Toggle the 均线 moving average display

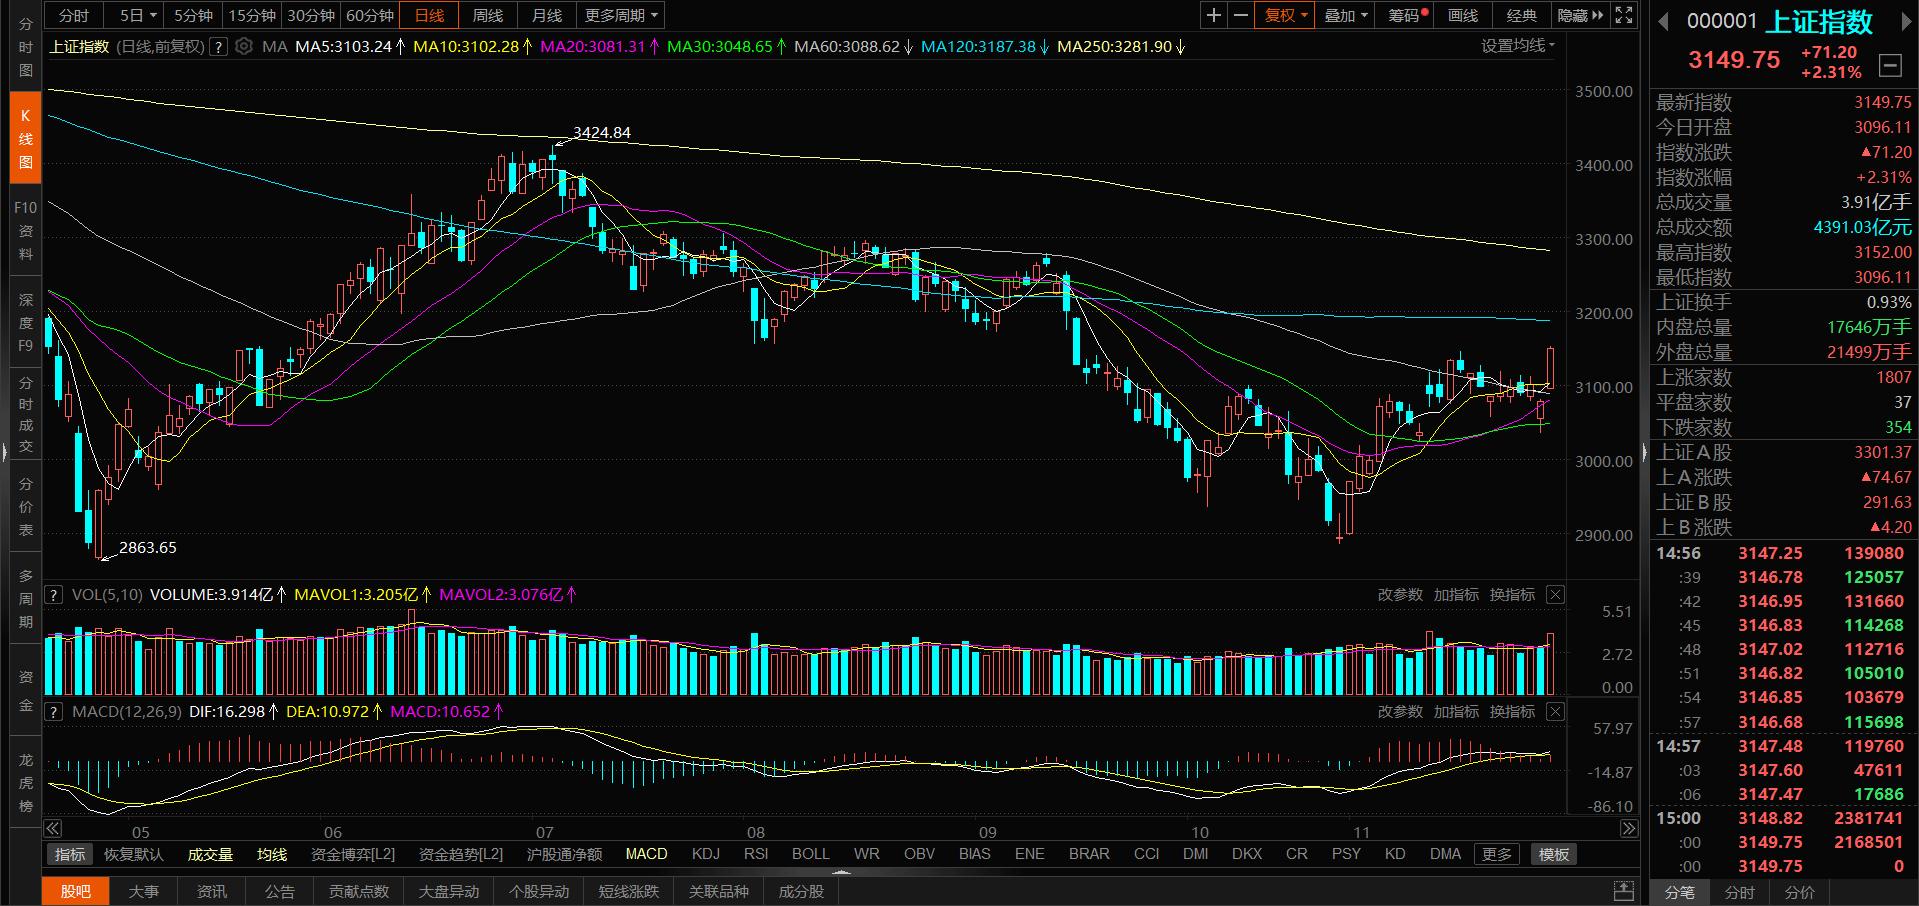click(272, 854)
